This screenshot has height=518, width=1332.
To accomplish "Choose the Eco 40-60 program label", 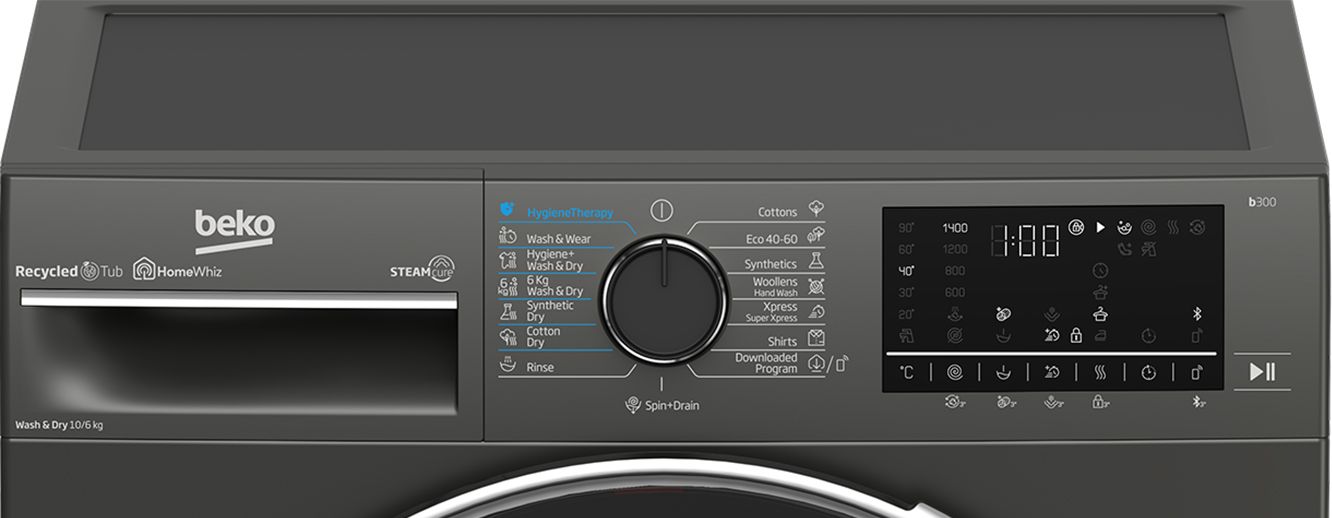I will (x=772, y=239).
